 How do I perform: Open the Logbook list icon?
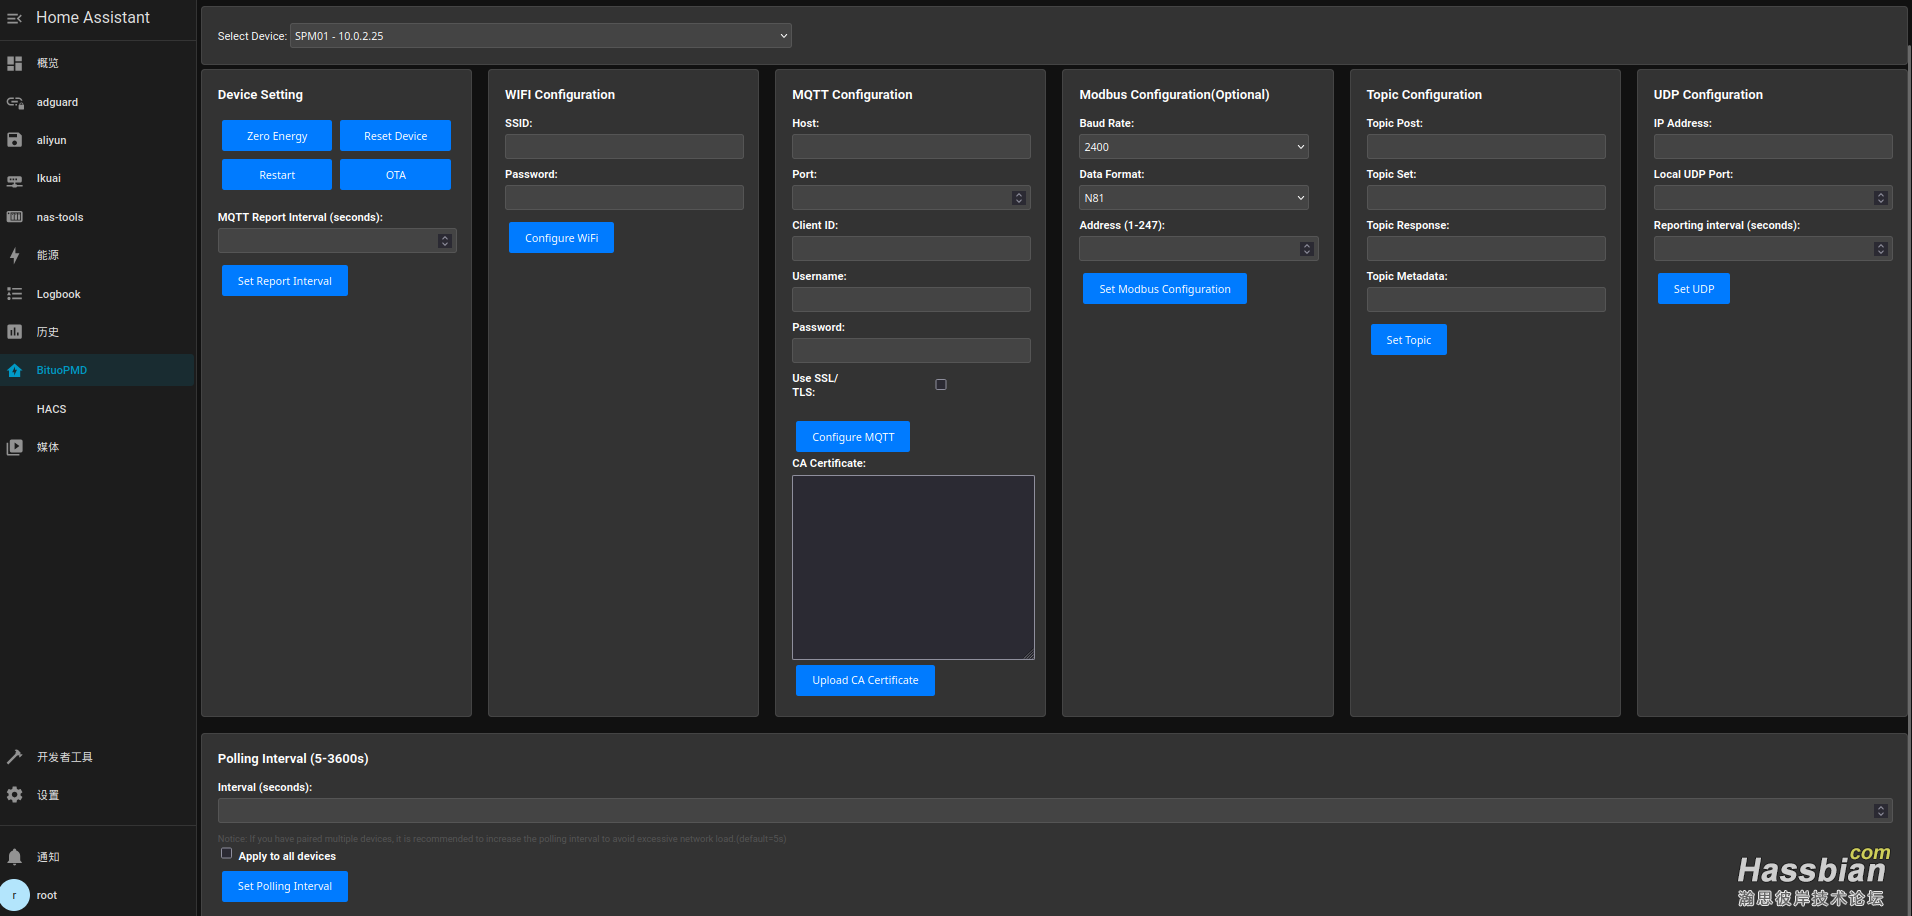(x=15, y=294)
